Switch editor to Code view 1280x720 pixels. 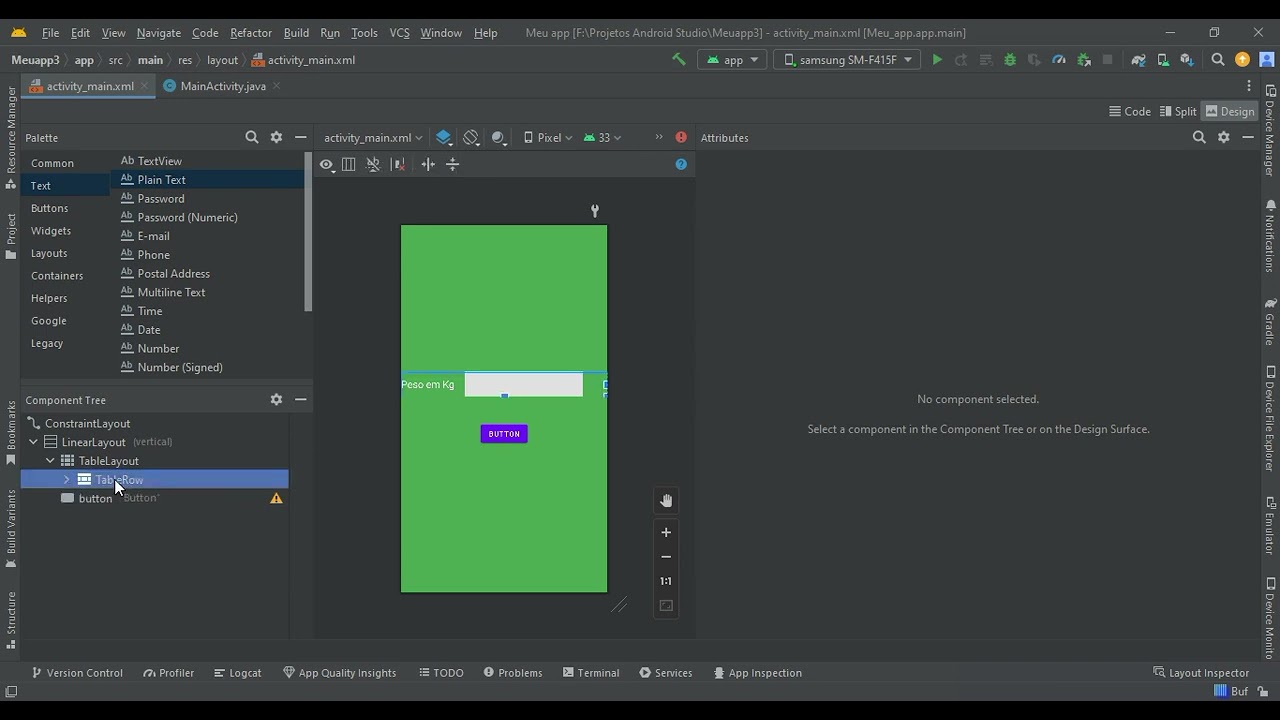pos(1130,111)
